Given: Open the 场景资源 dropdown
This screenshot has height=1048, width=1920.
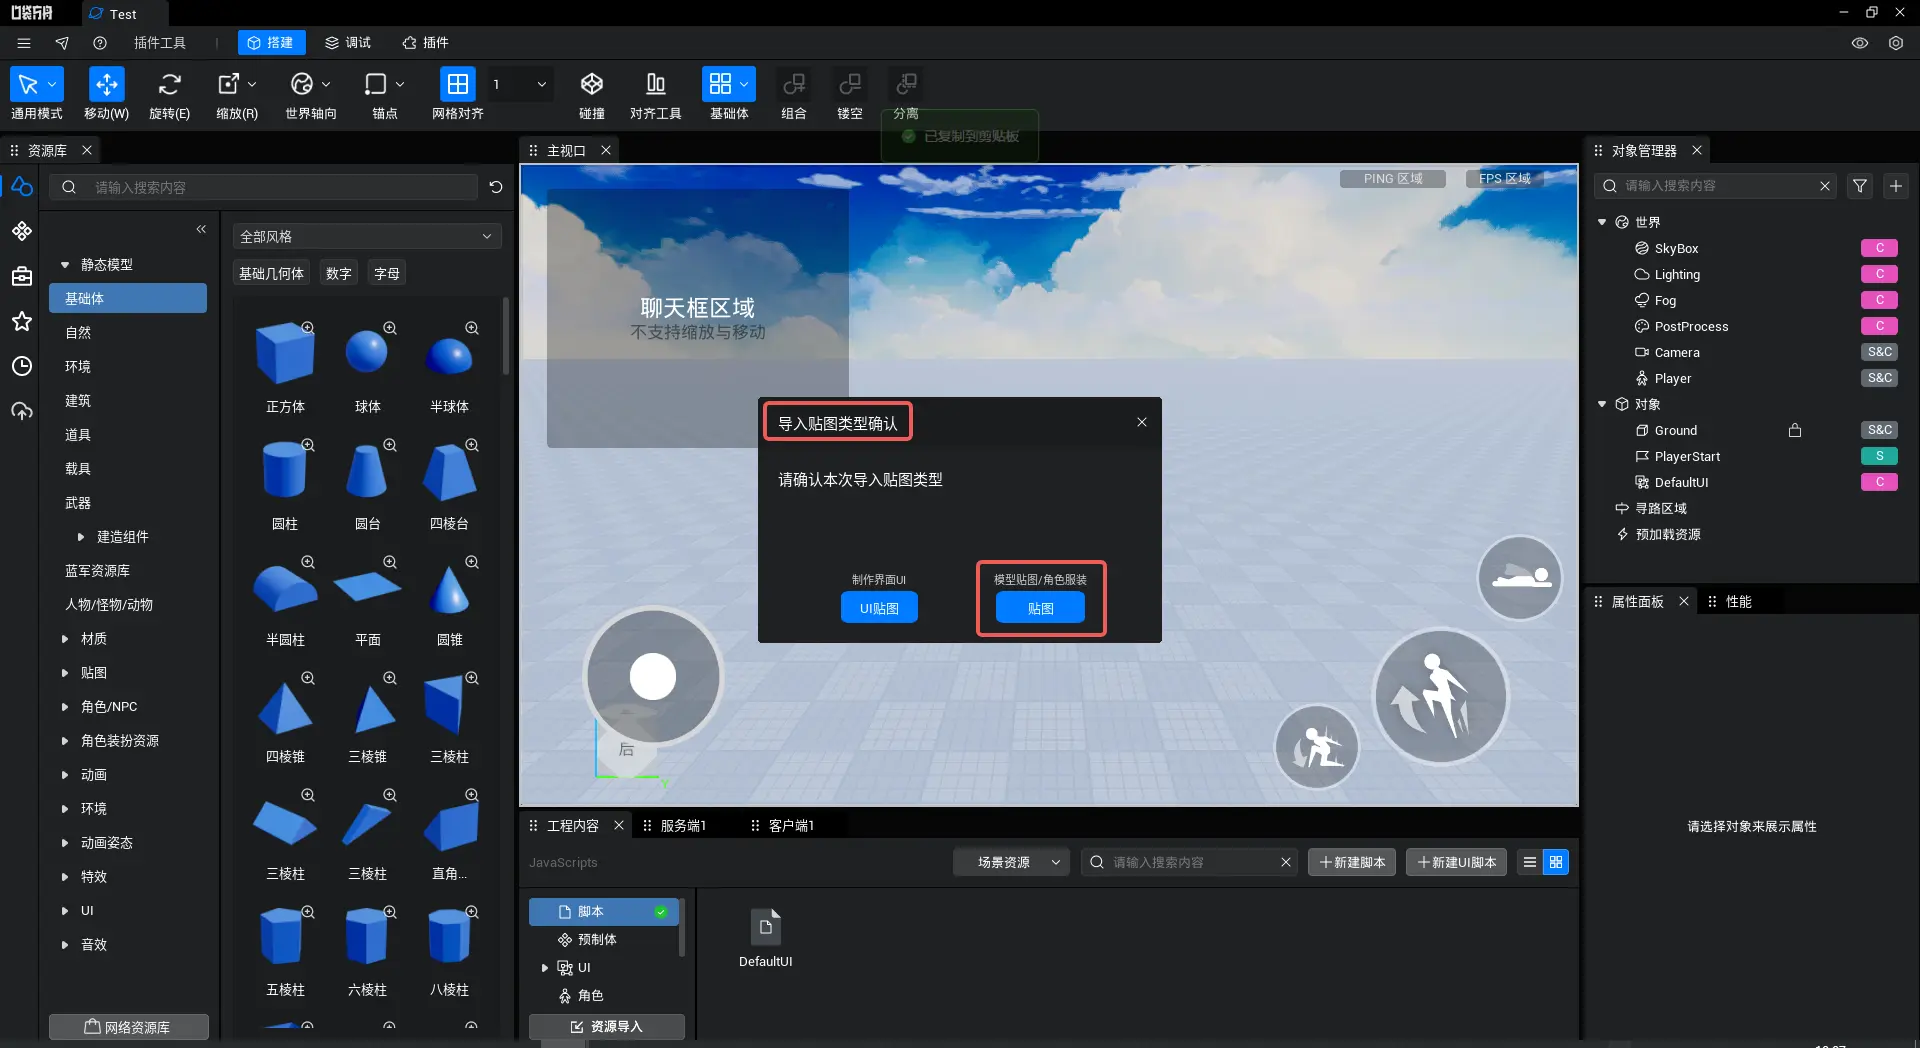Looking at the screenshot, I should click(1012, 862).
